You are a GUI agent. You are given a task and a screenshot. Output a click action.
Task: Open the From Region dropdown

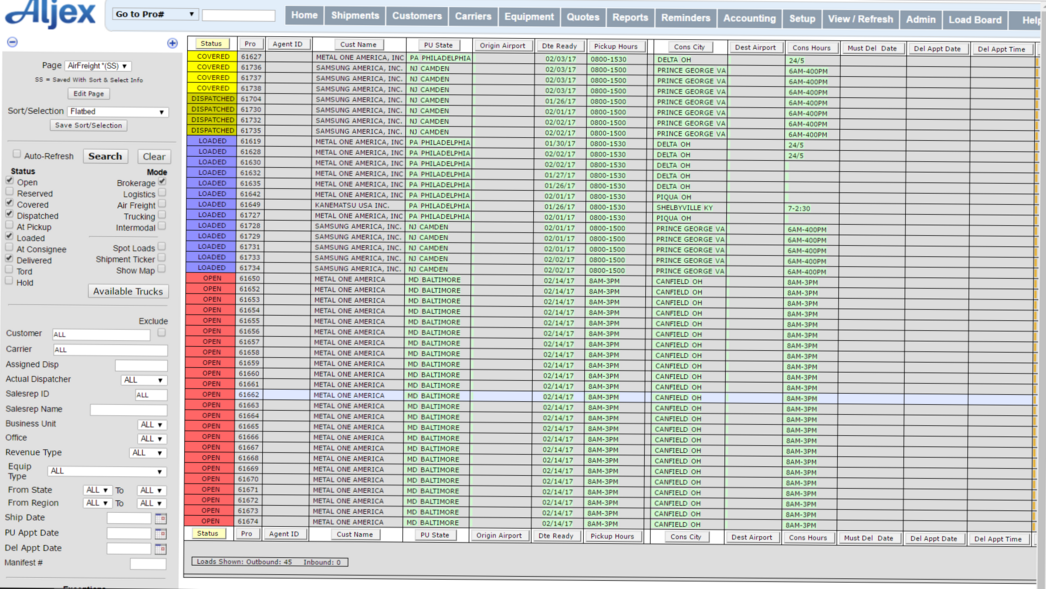point(97,504)
